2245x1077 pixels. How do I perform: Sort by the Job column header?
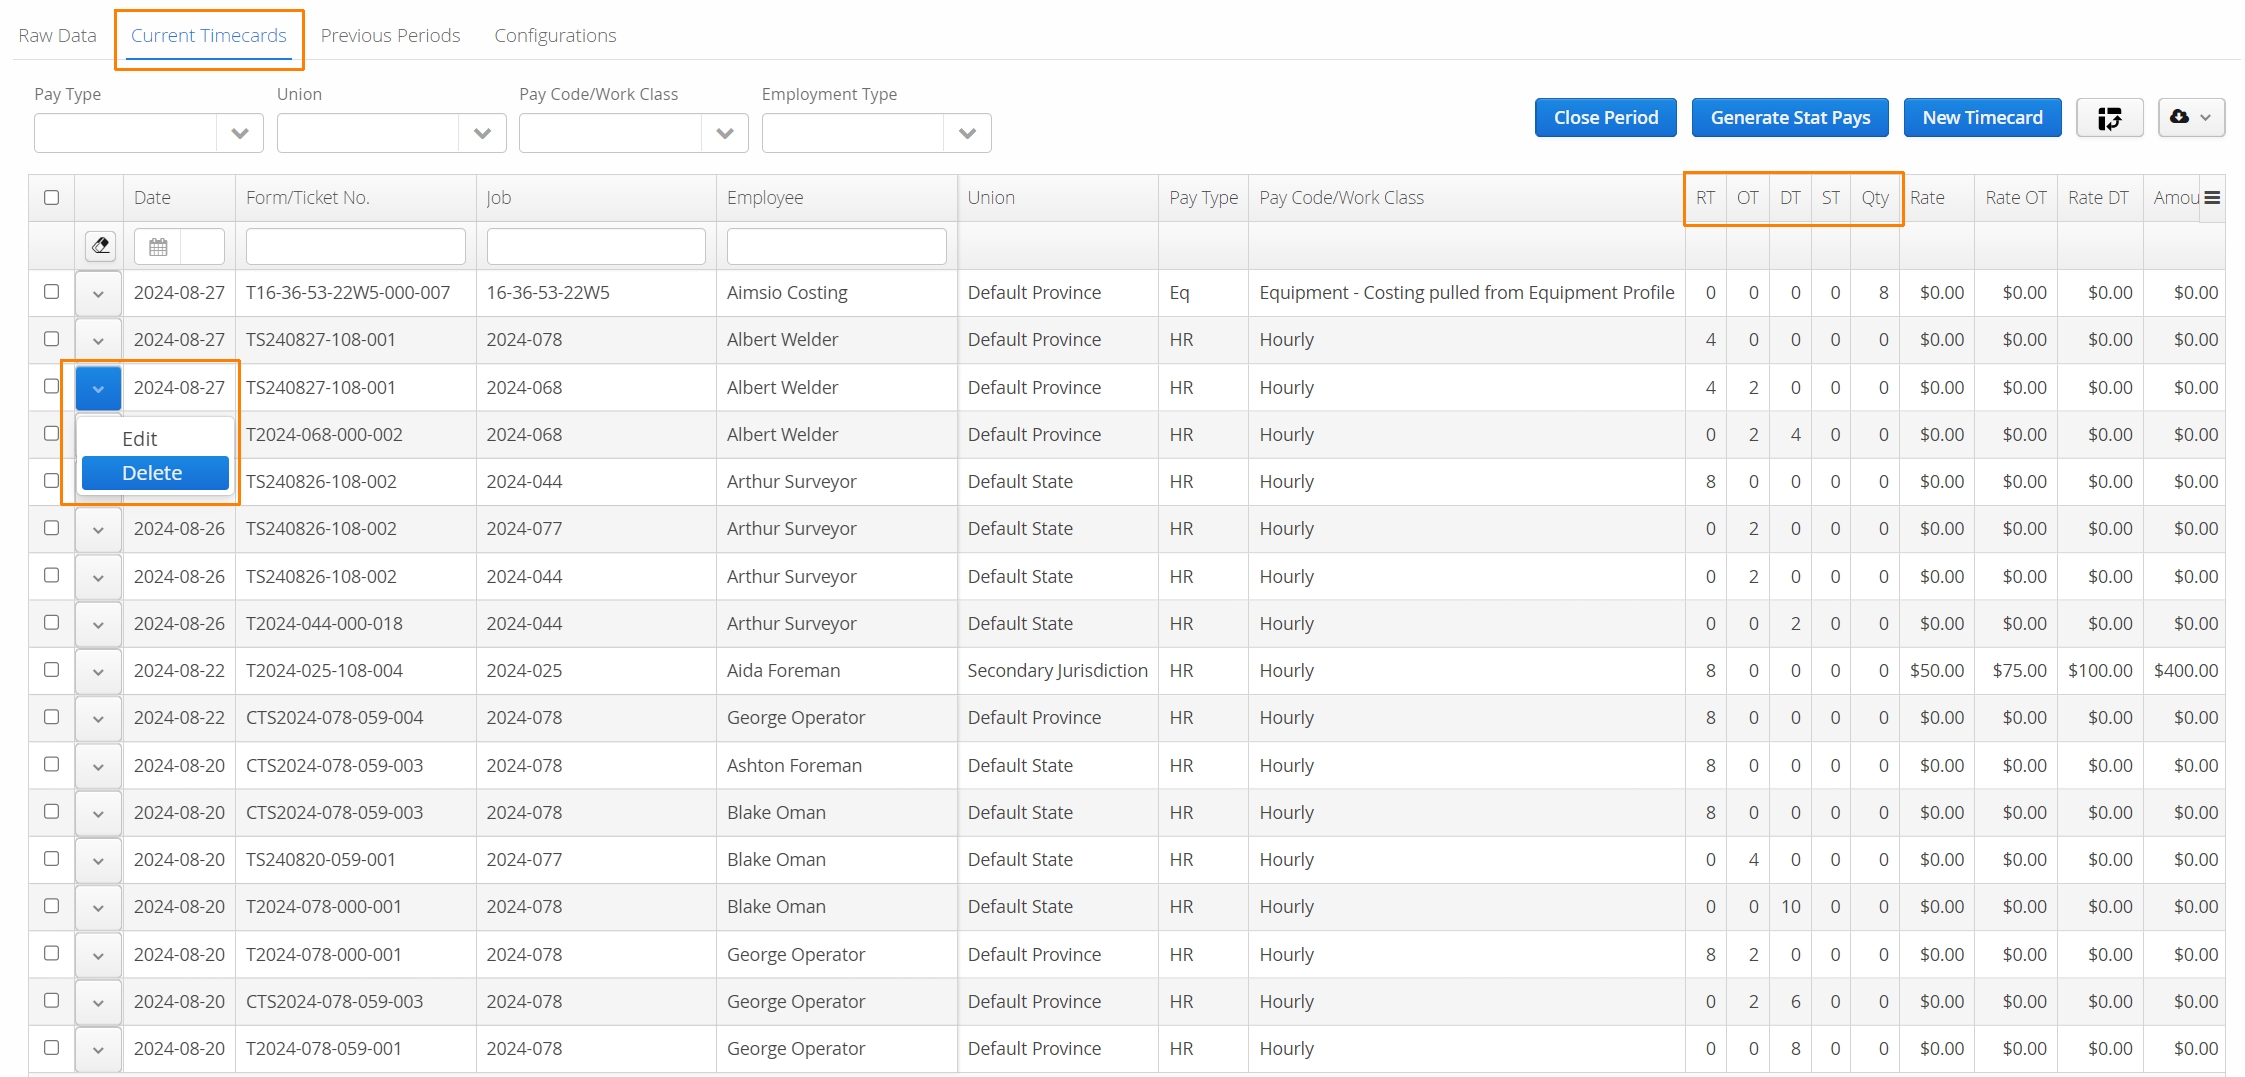596,198
